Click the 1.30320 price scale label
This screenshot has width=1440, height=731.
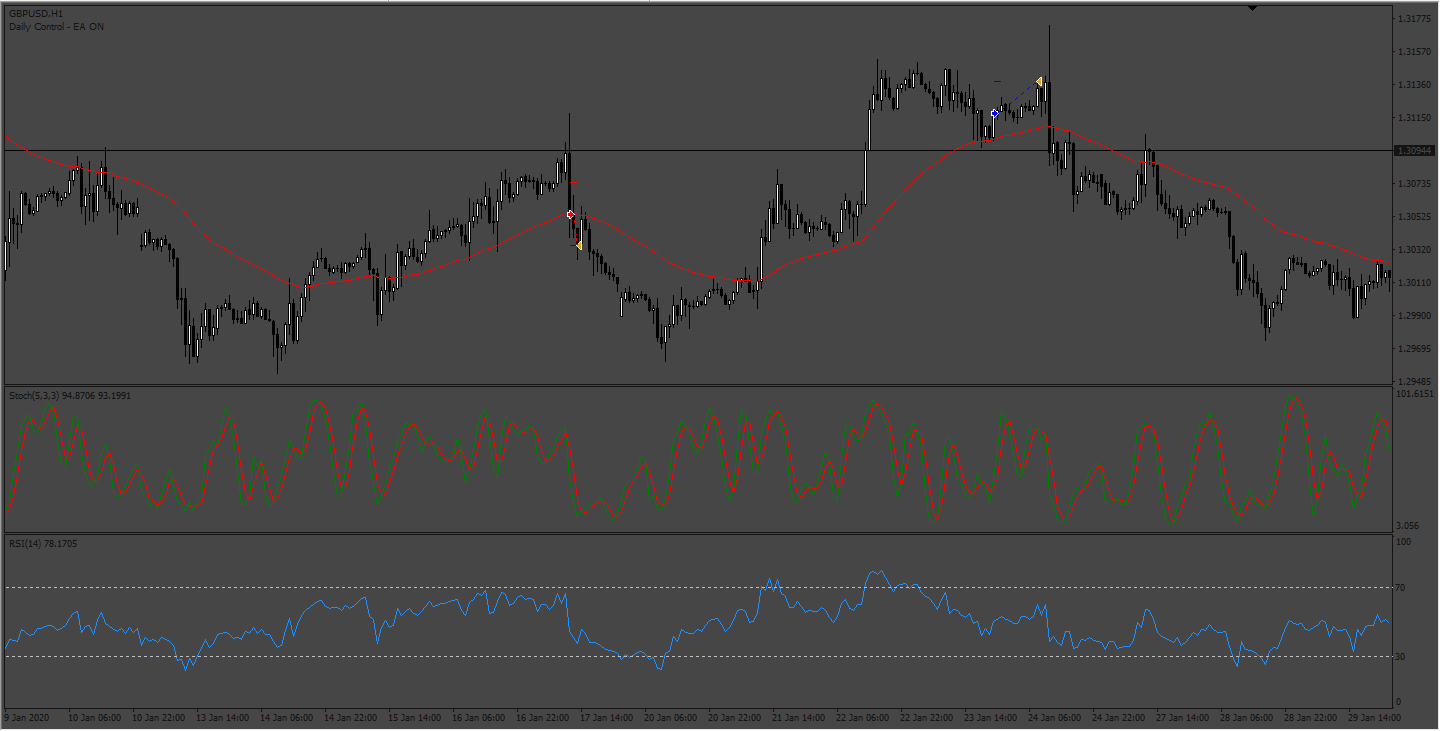click(1413, 250)
